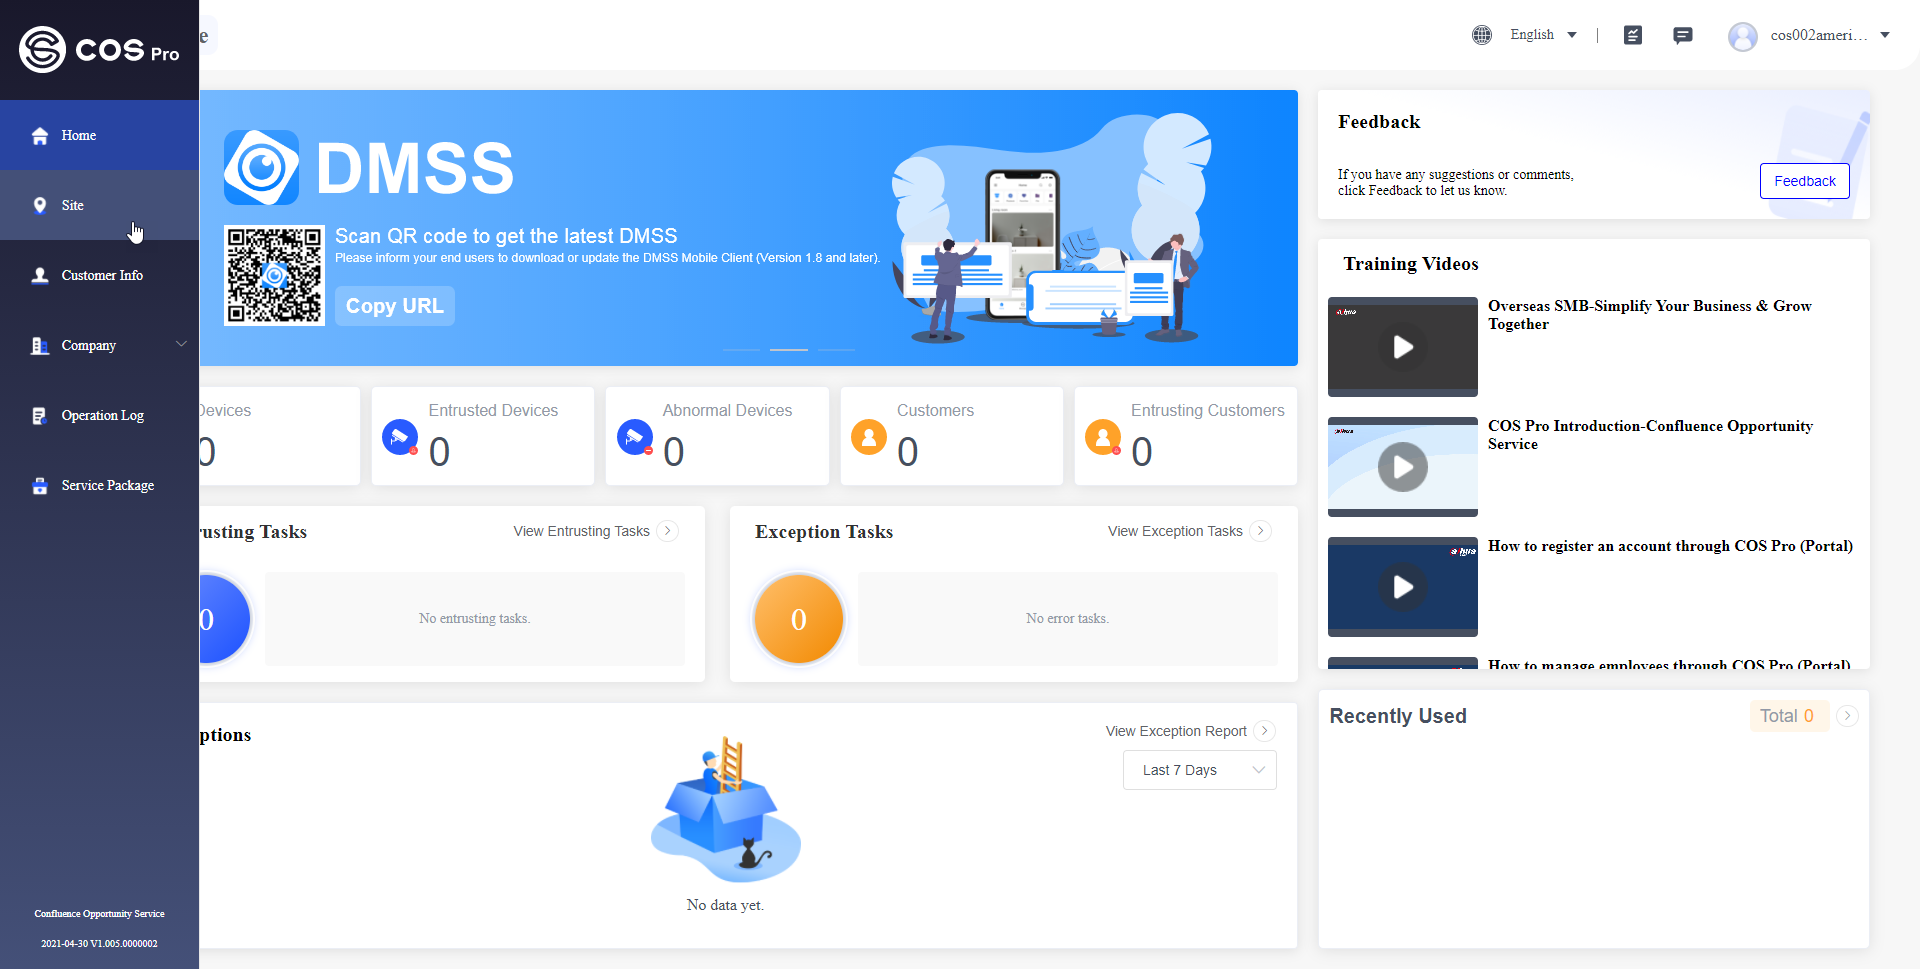Click the Operation Log document icon
The width and height of the screenshot is (1920, 969).
(x=40, y=416)
